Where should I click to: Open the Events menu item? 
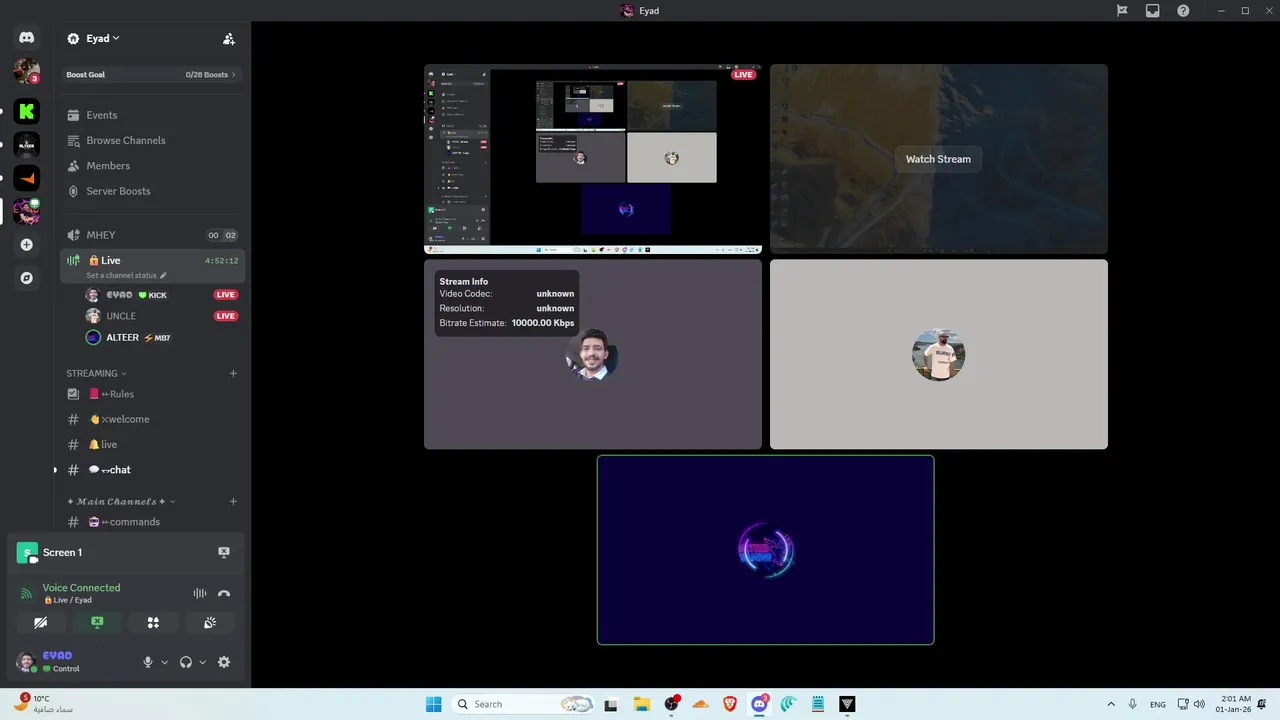tap(152, 115)
